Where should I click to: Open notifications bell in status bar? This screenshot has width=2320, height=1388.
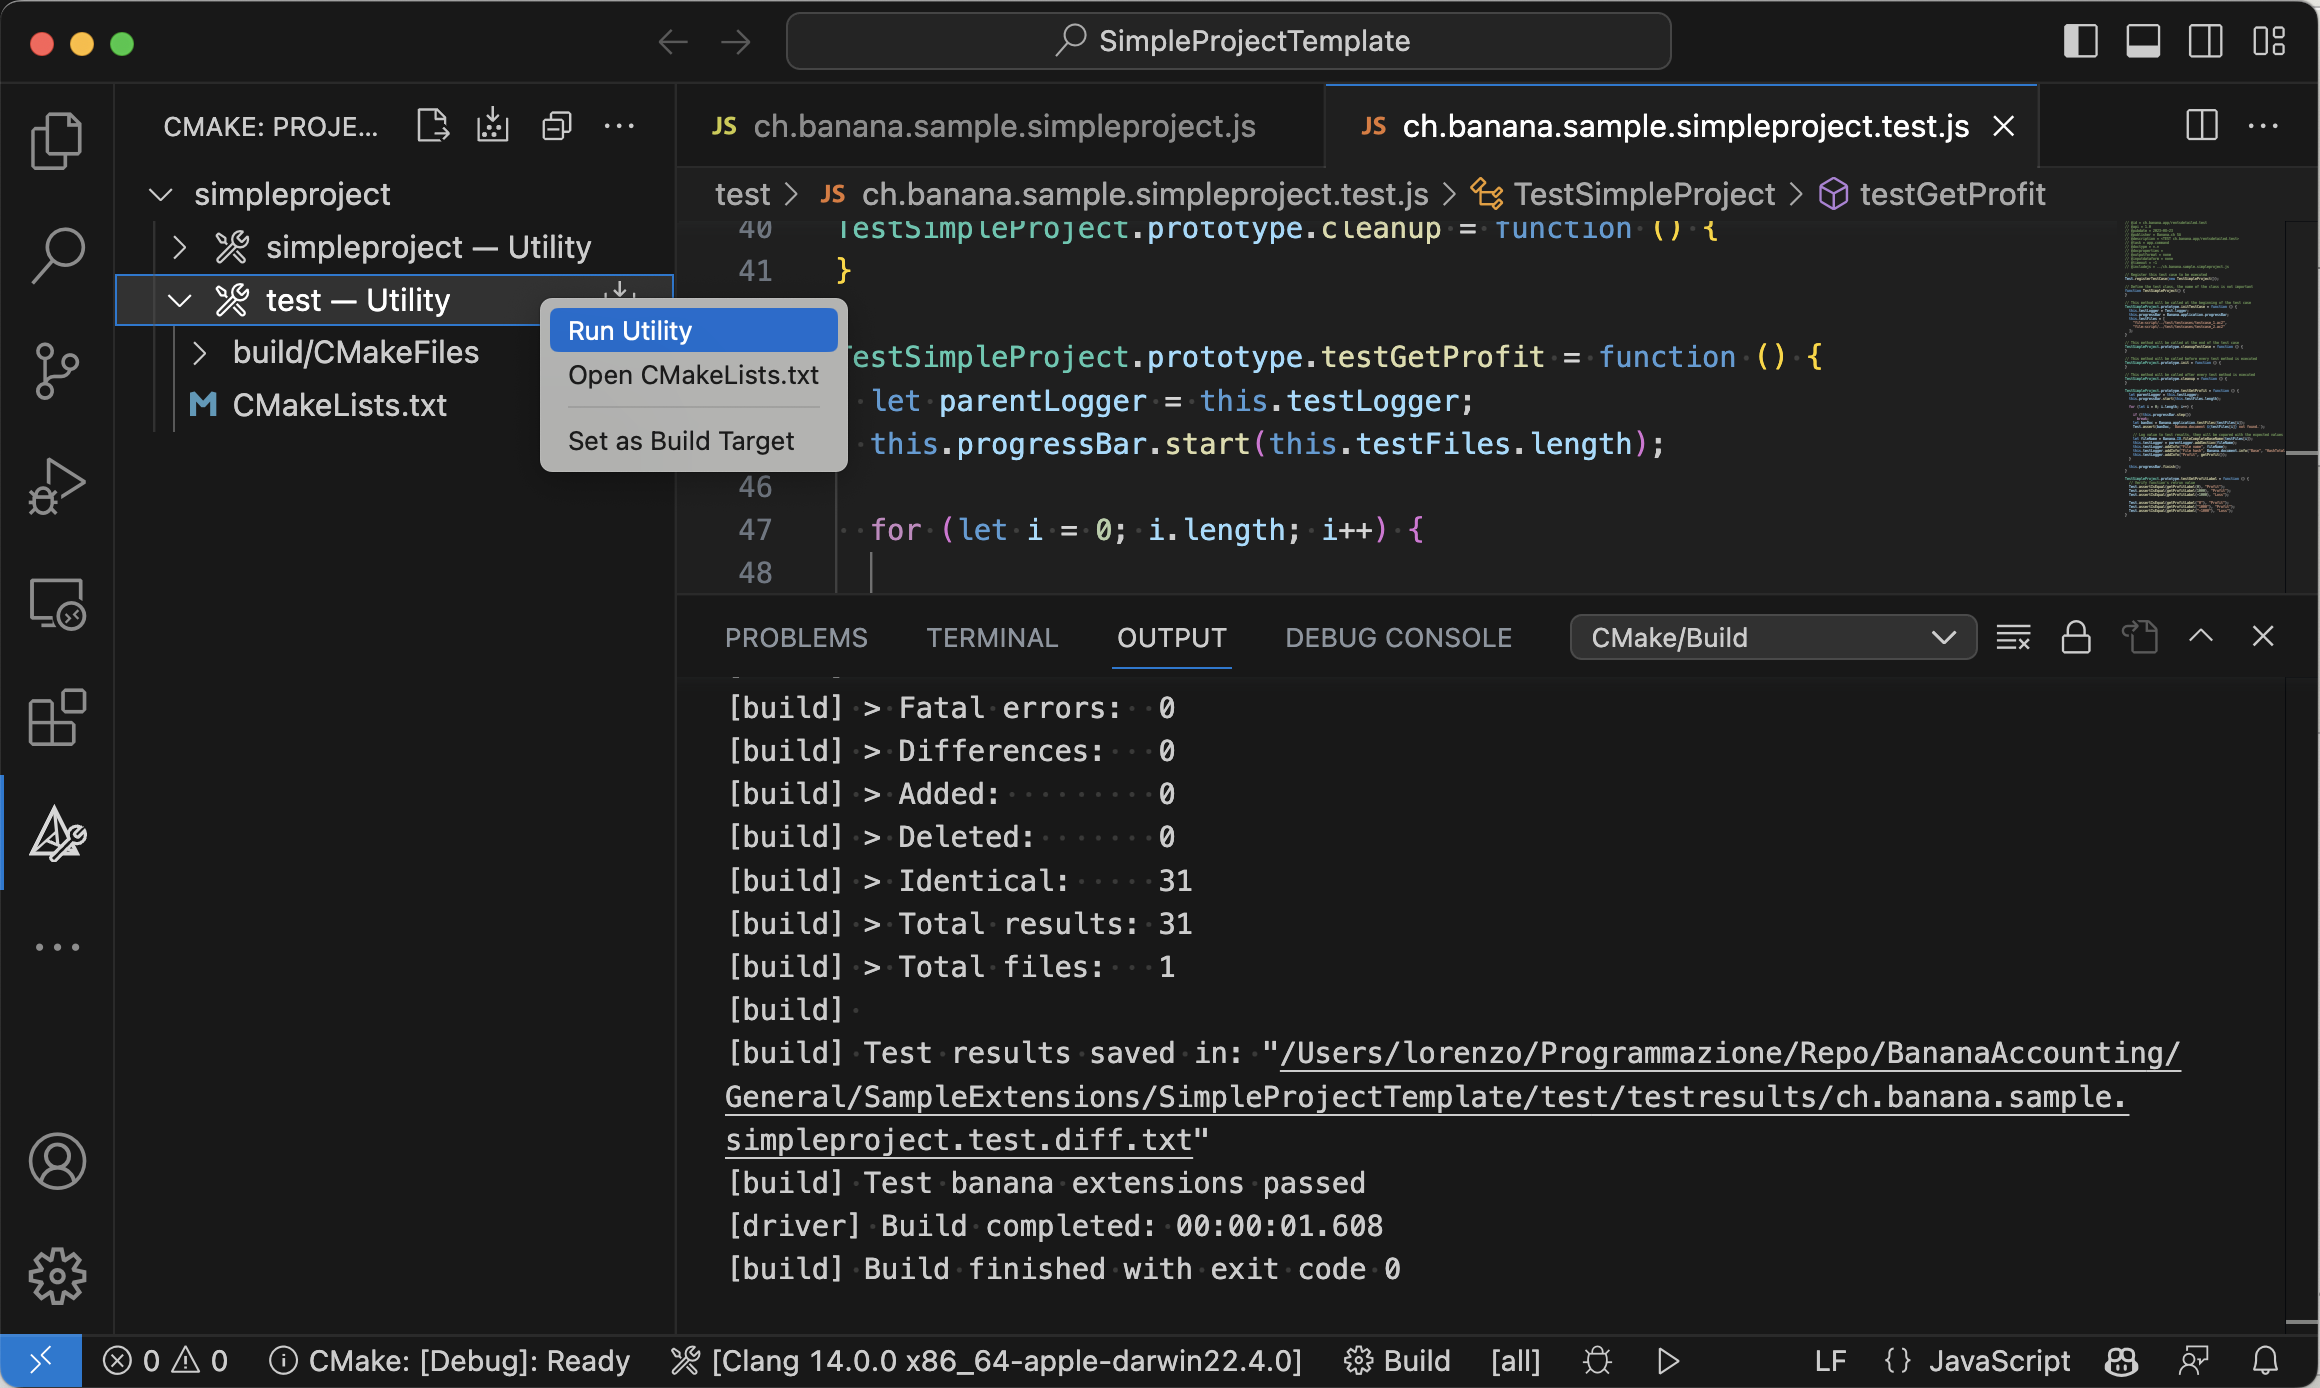2266,1361
